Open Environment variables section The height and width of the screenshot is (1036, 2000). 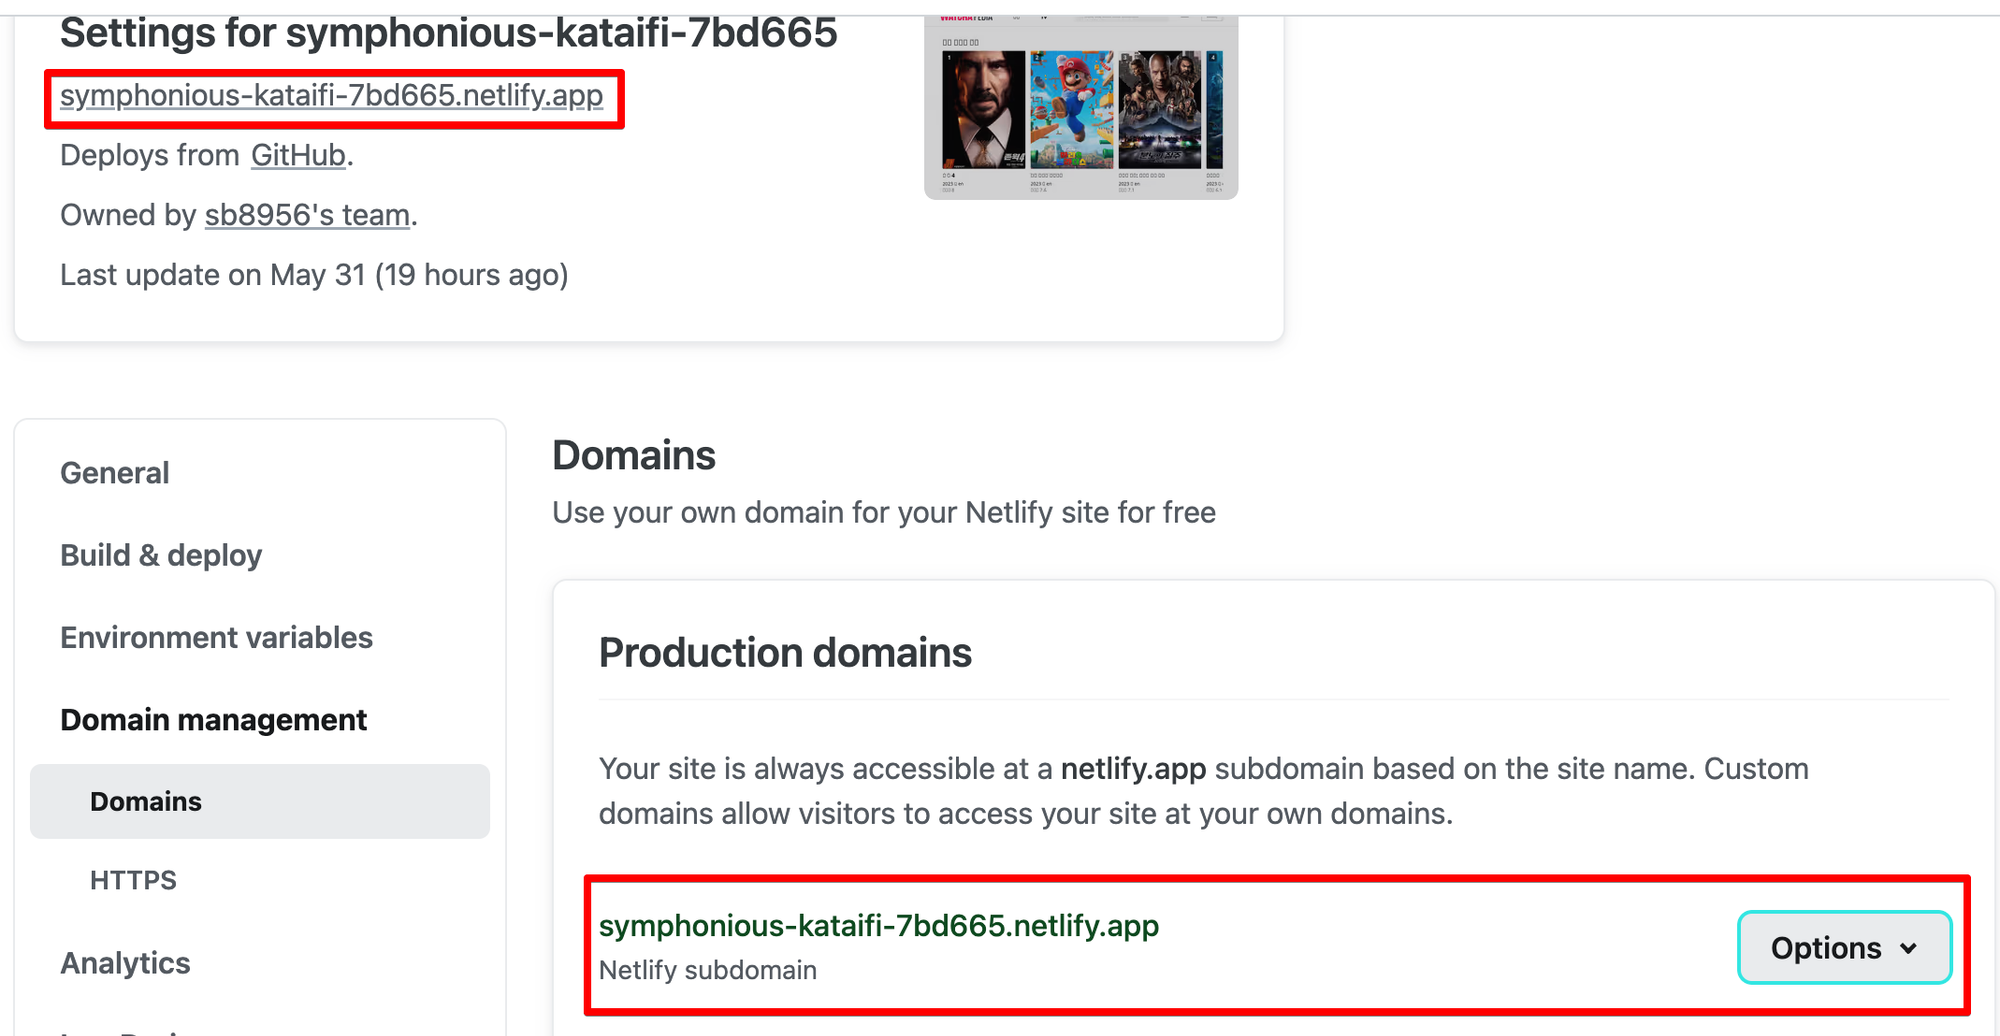click(216, 638)
